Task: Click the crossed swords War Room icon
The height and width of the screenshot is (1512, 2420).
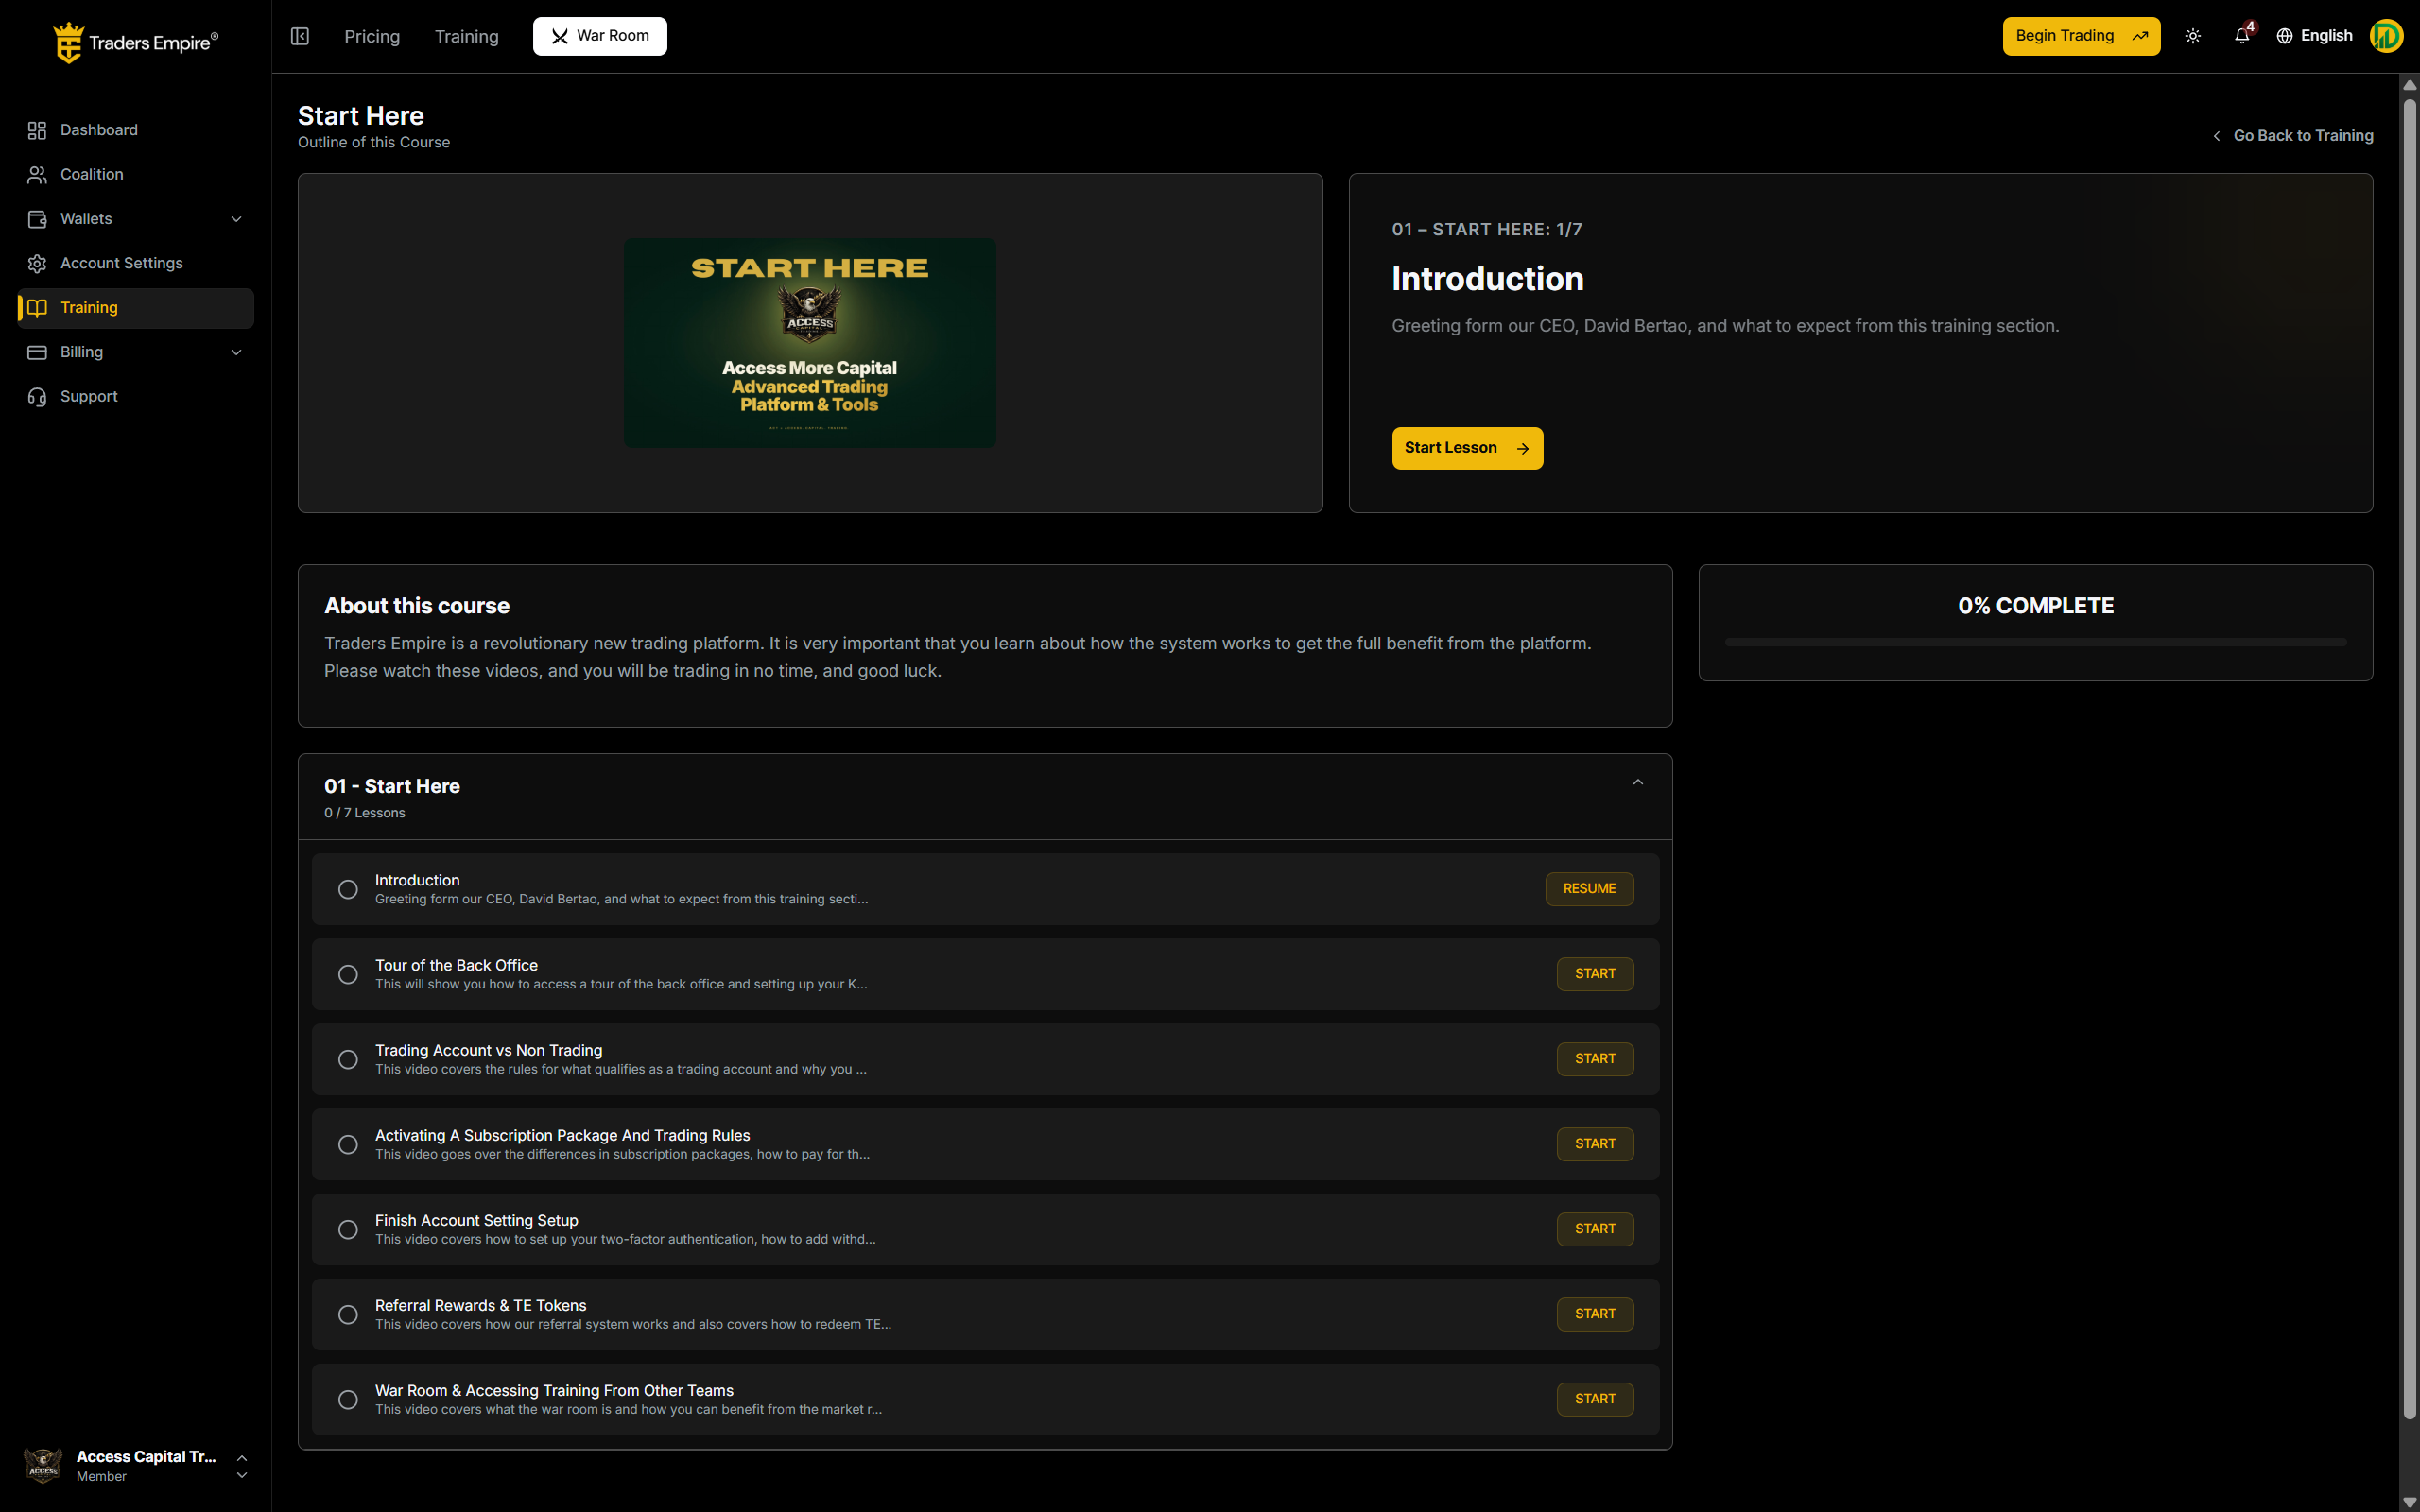Action: pos(560,36)
